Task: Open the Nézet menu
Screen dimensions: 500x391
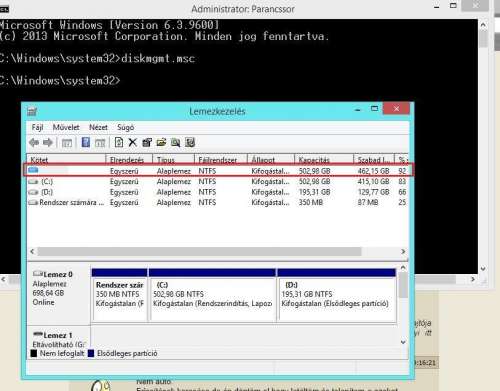Action: [98, 127]
